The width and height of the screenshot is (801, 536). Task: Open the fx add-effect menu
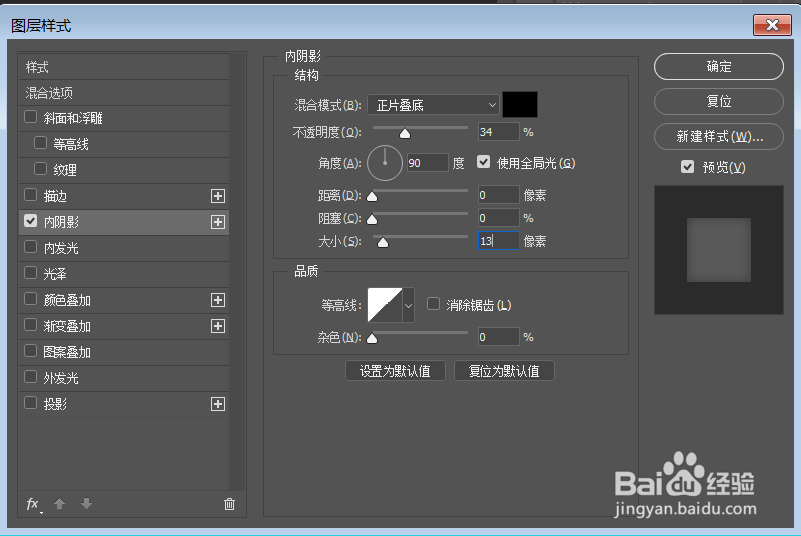(x=34, y=504)
